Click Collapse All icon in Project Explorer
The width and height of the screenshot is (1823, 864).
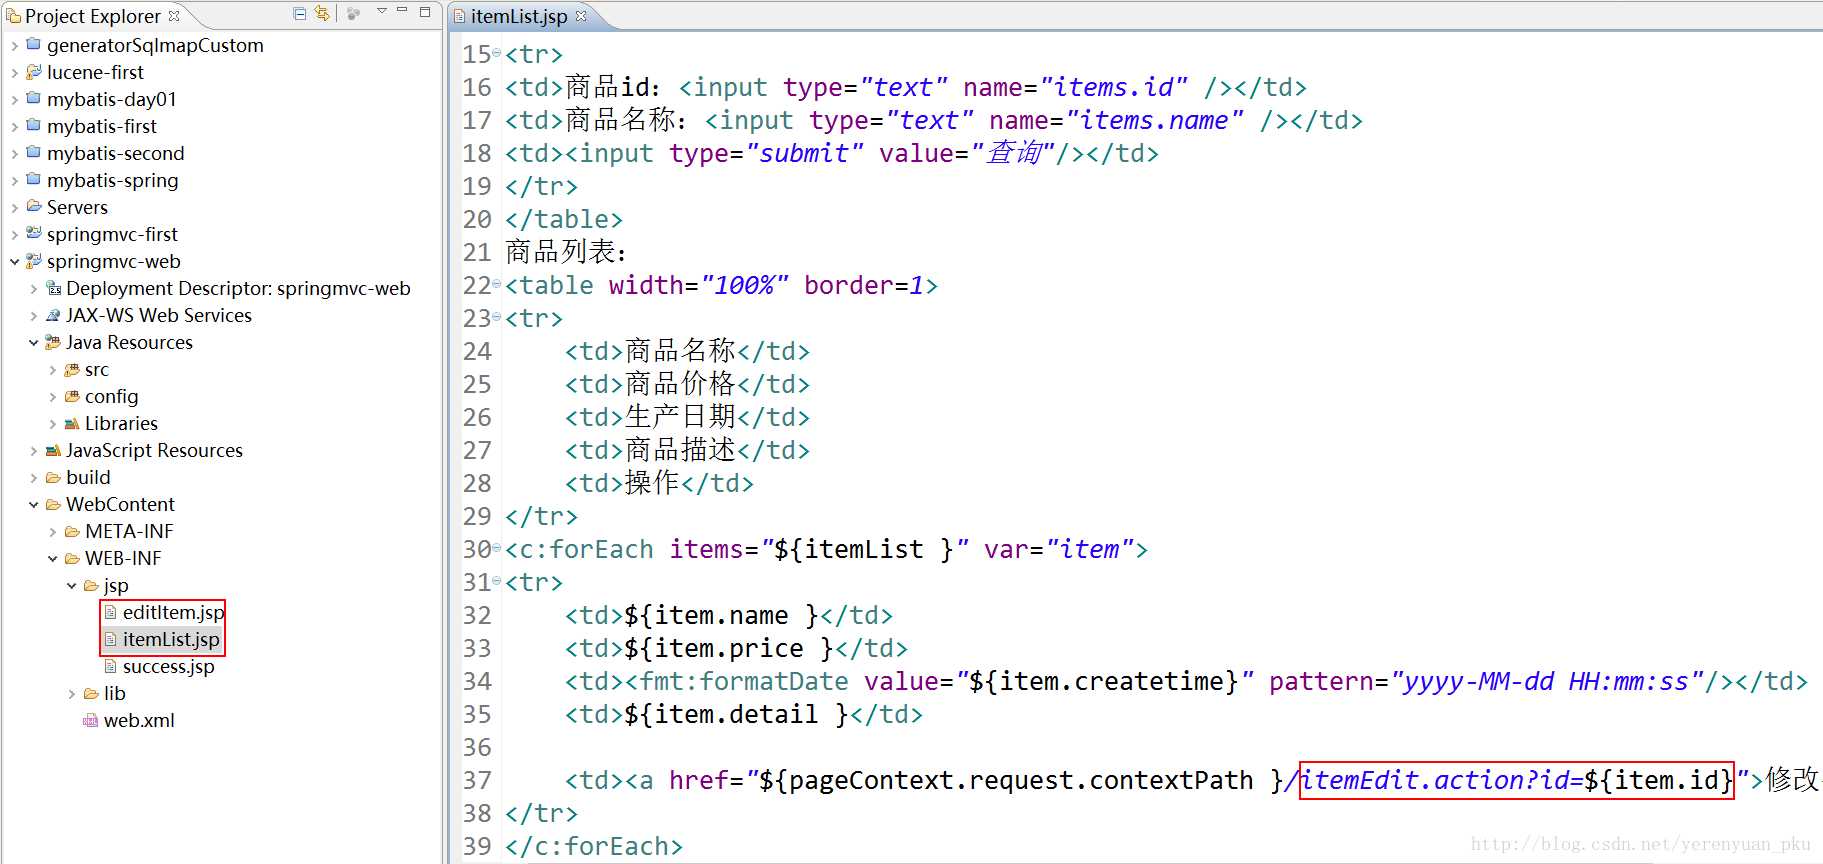pyautogui.click(x=299, y=13)
